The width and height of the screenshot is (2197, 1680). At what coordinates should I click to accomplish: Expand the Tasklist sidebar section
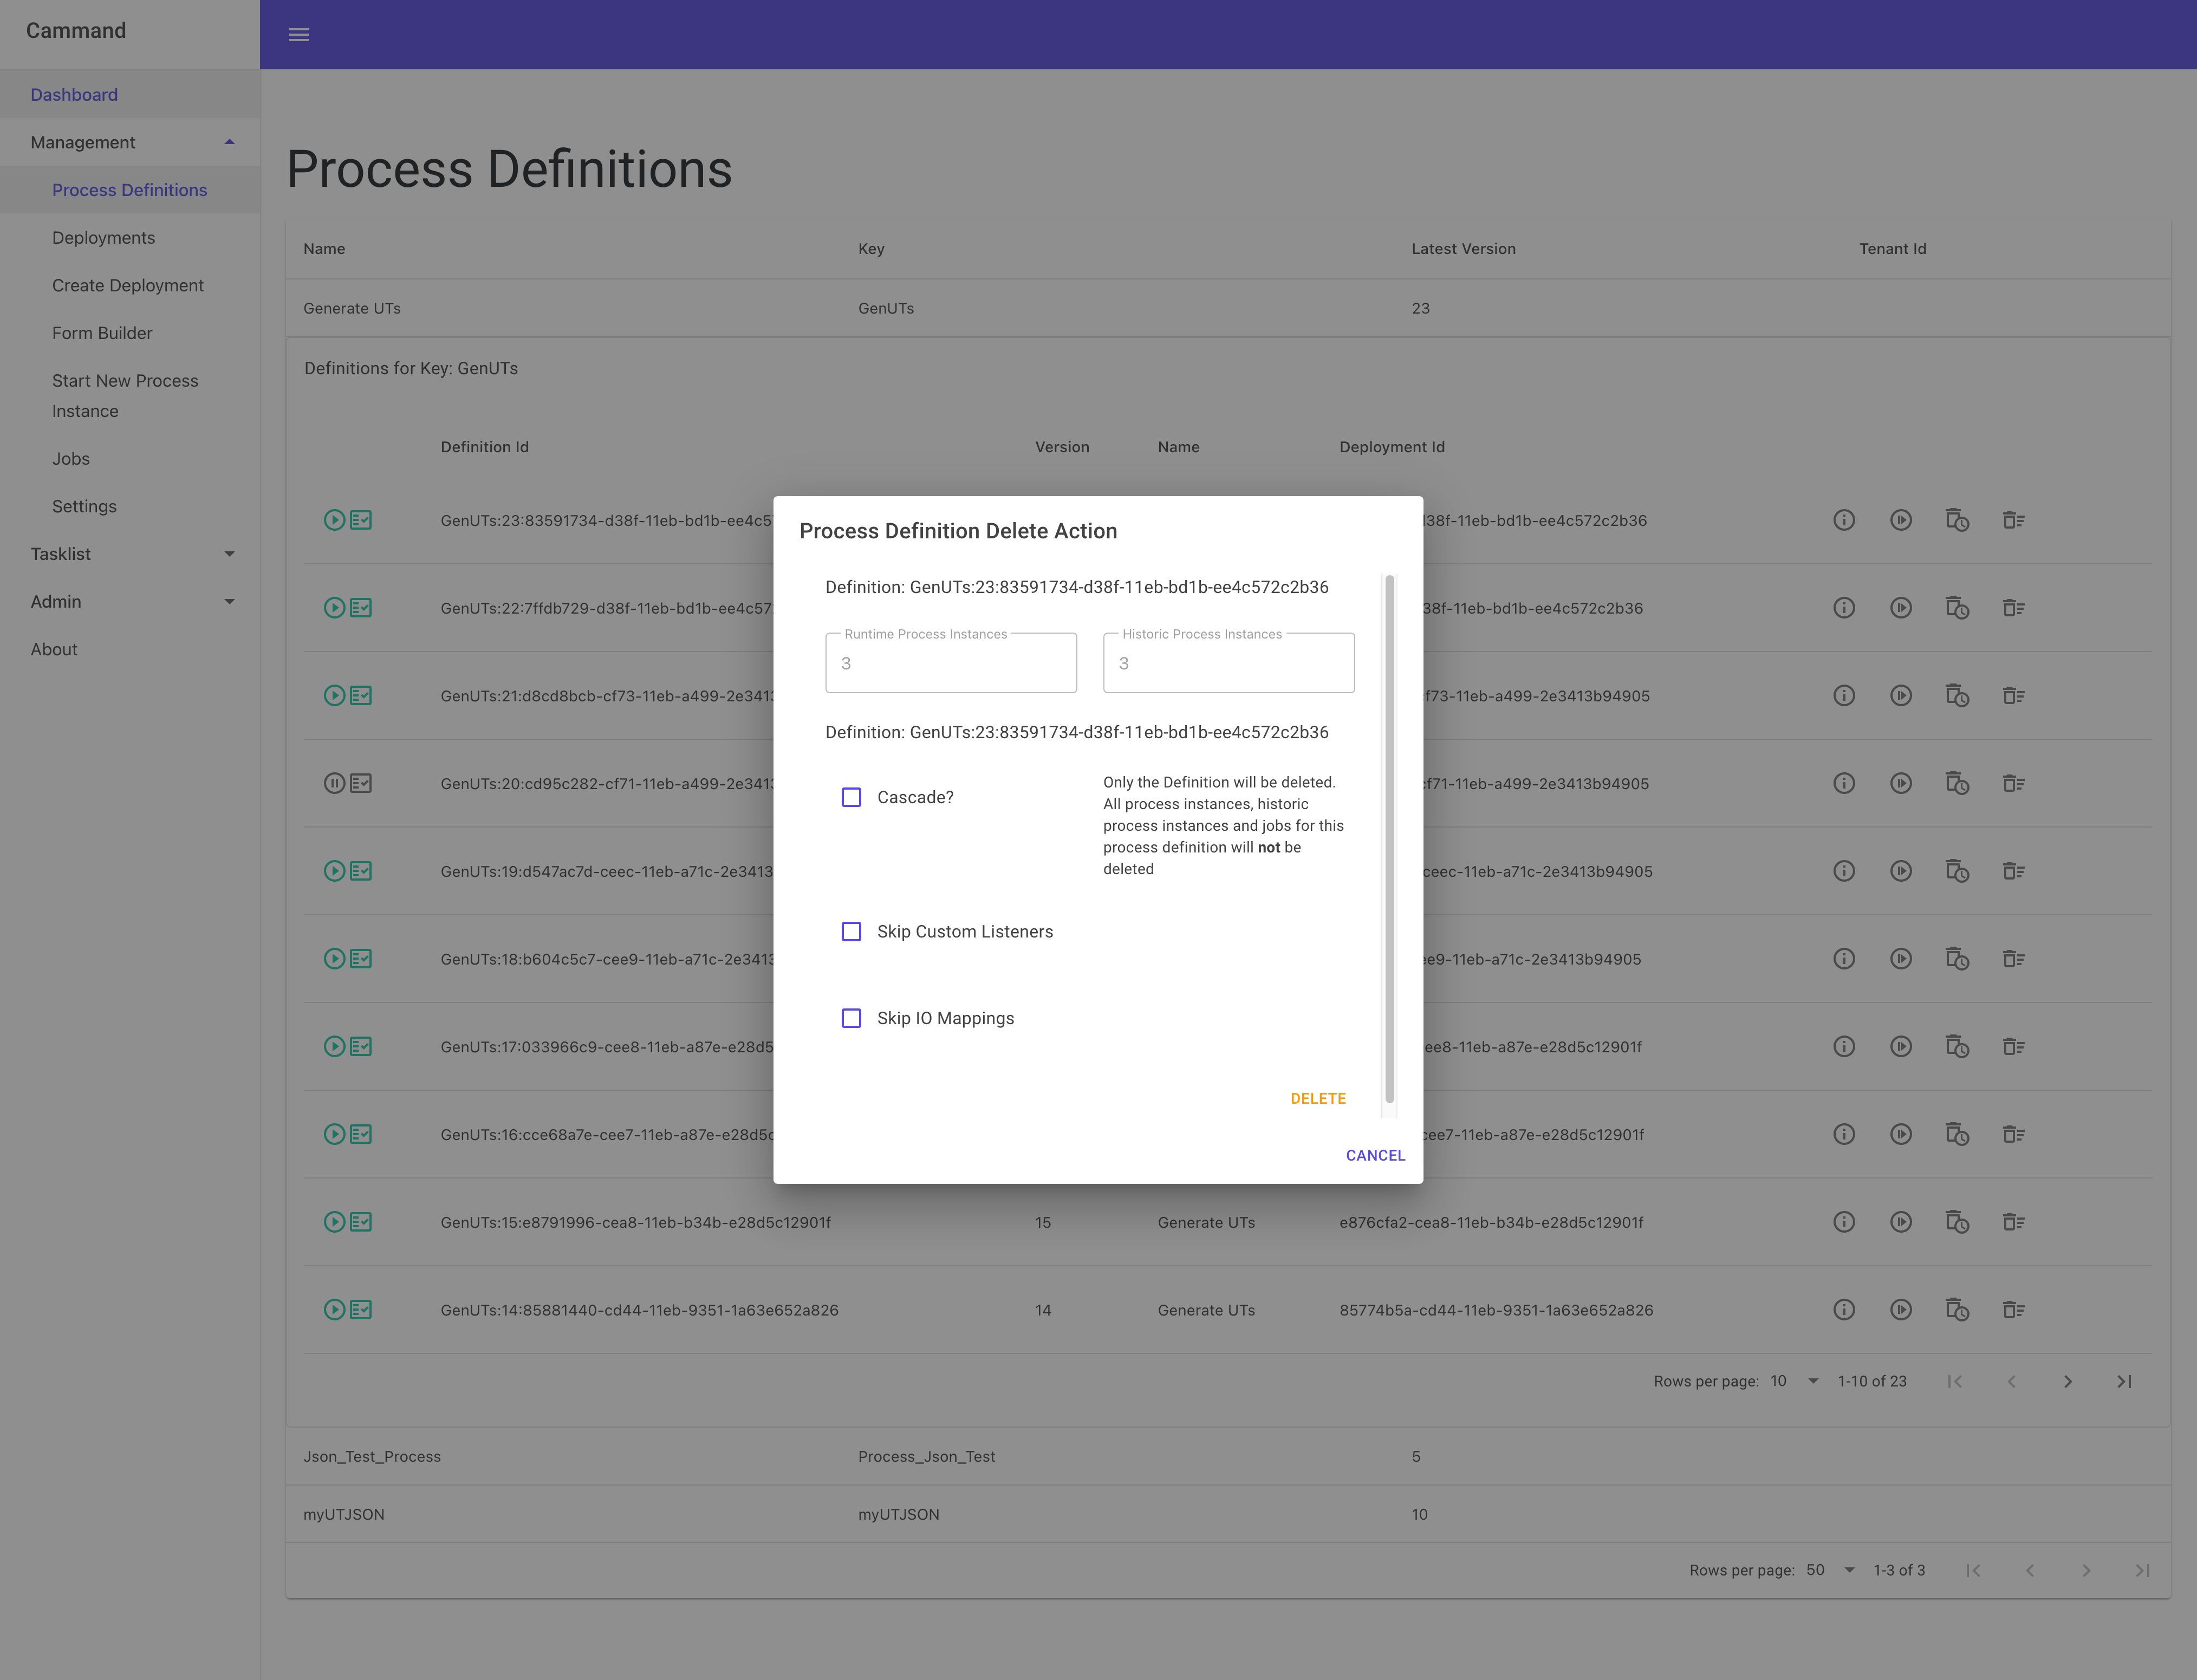[x=229, y=554]
